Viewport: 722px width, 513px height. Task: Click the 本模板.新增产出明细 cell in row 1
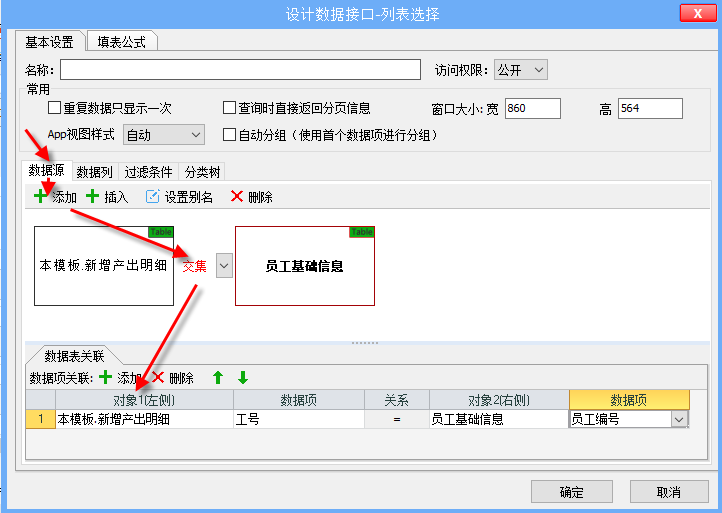point(144,419)
